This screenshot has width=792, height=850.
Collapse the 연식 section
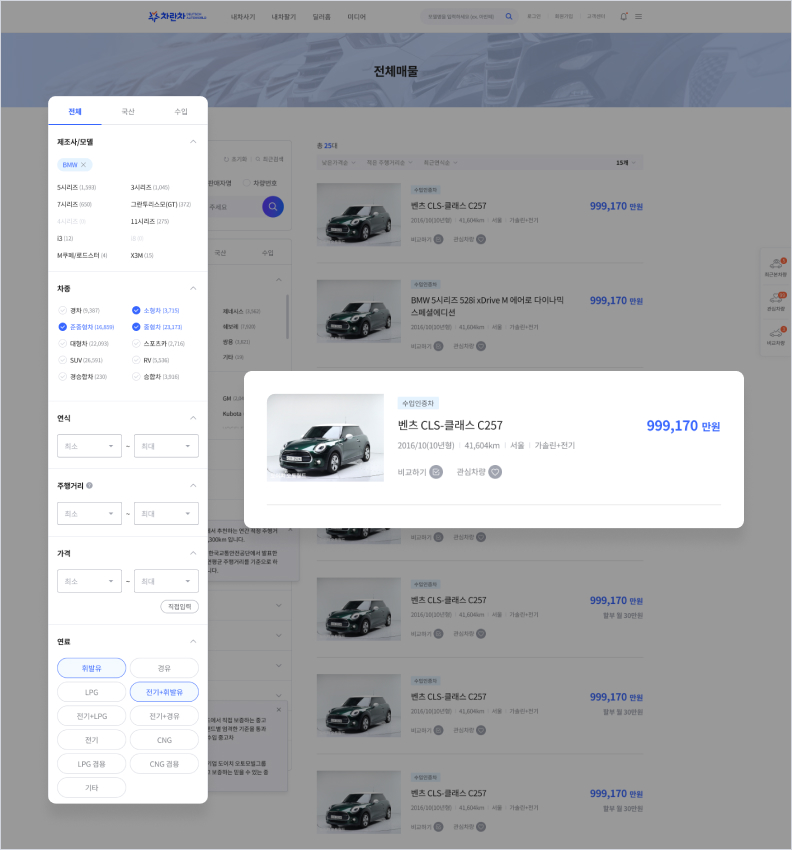point(193,418)
